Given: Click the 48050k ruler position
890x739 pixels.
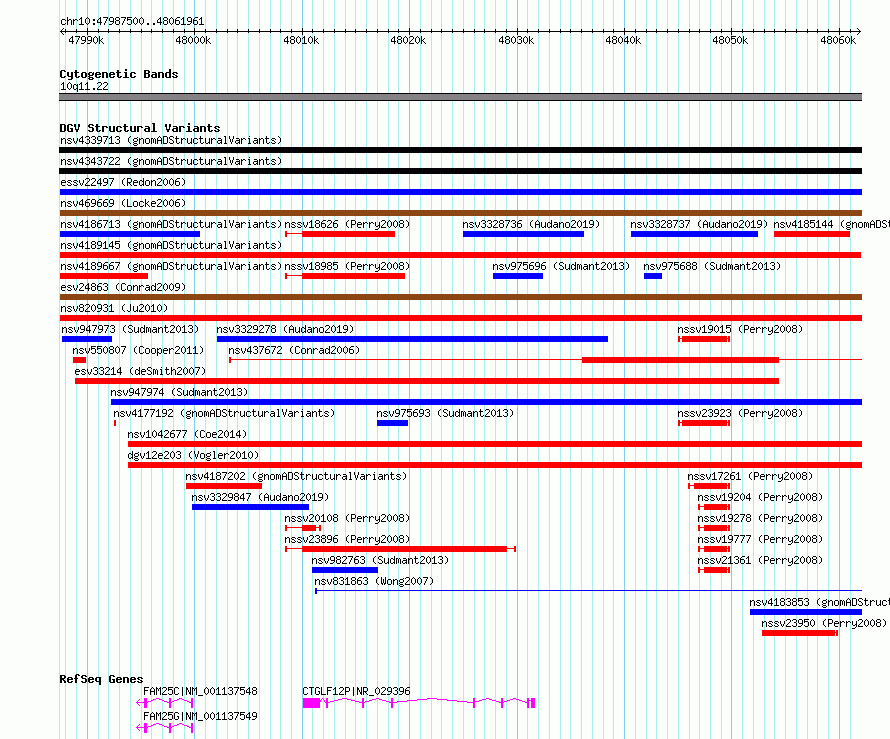Looking at the screenshot, I should pyautogui.click(x=730, y=40).
